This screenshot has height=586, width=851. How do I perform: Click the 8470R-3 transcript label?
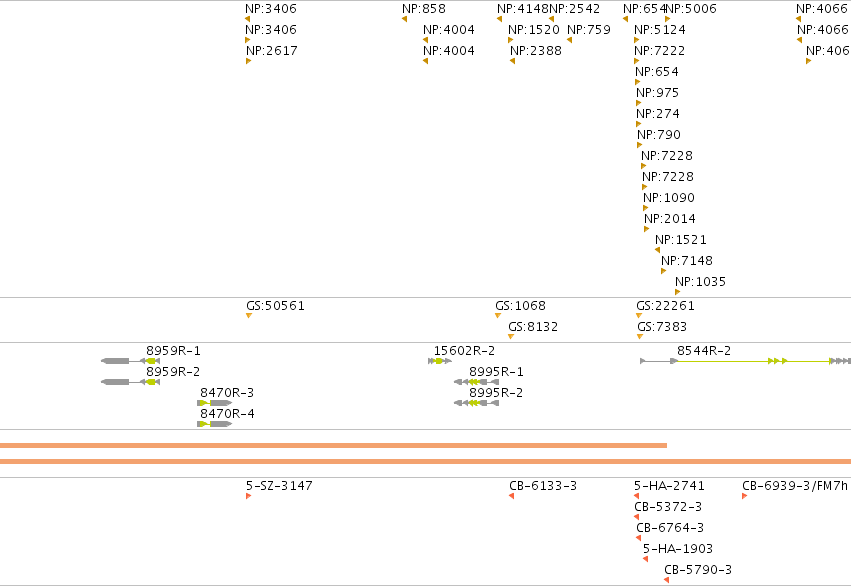227,393
